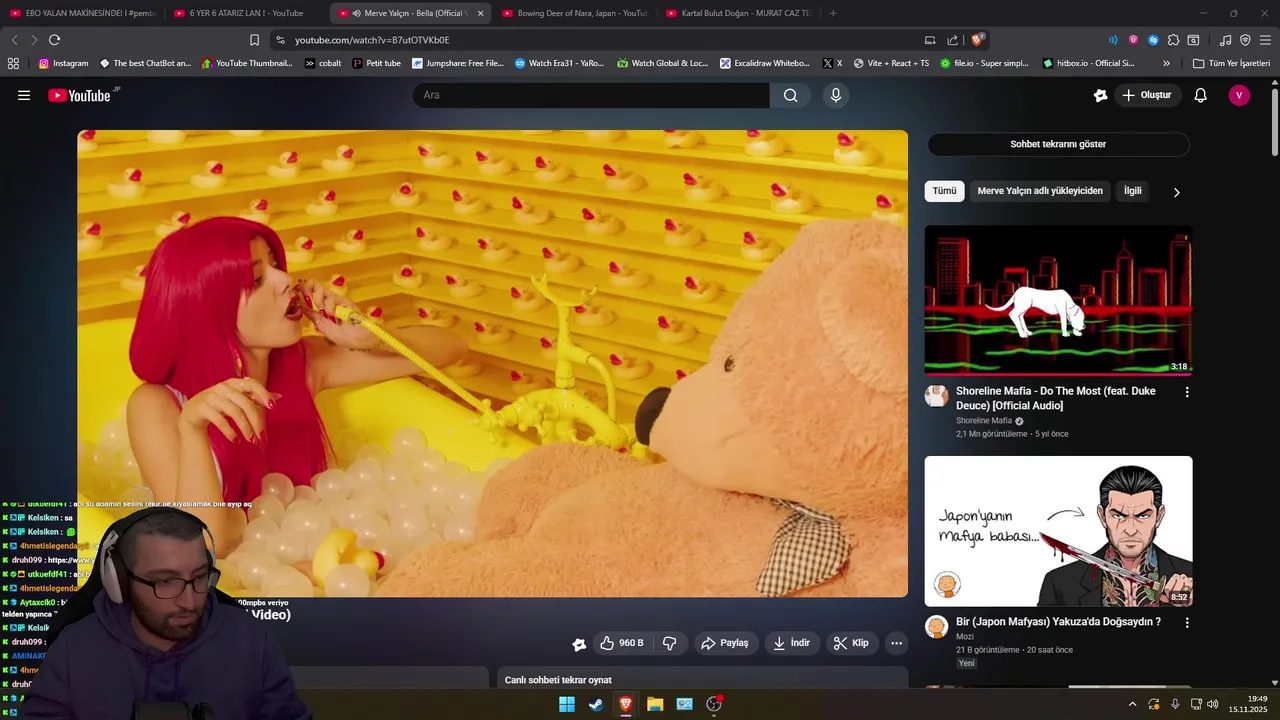Viewport: 1280px width, 720px height.
Task: Dislike the video with thumbs down
Action: [670, 643]
